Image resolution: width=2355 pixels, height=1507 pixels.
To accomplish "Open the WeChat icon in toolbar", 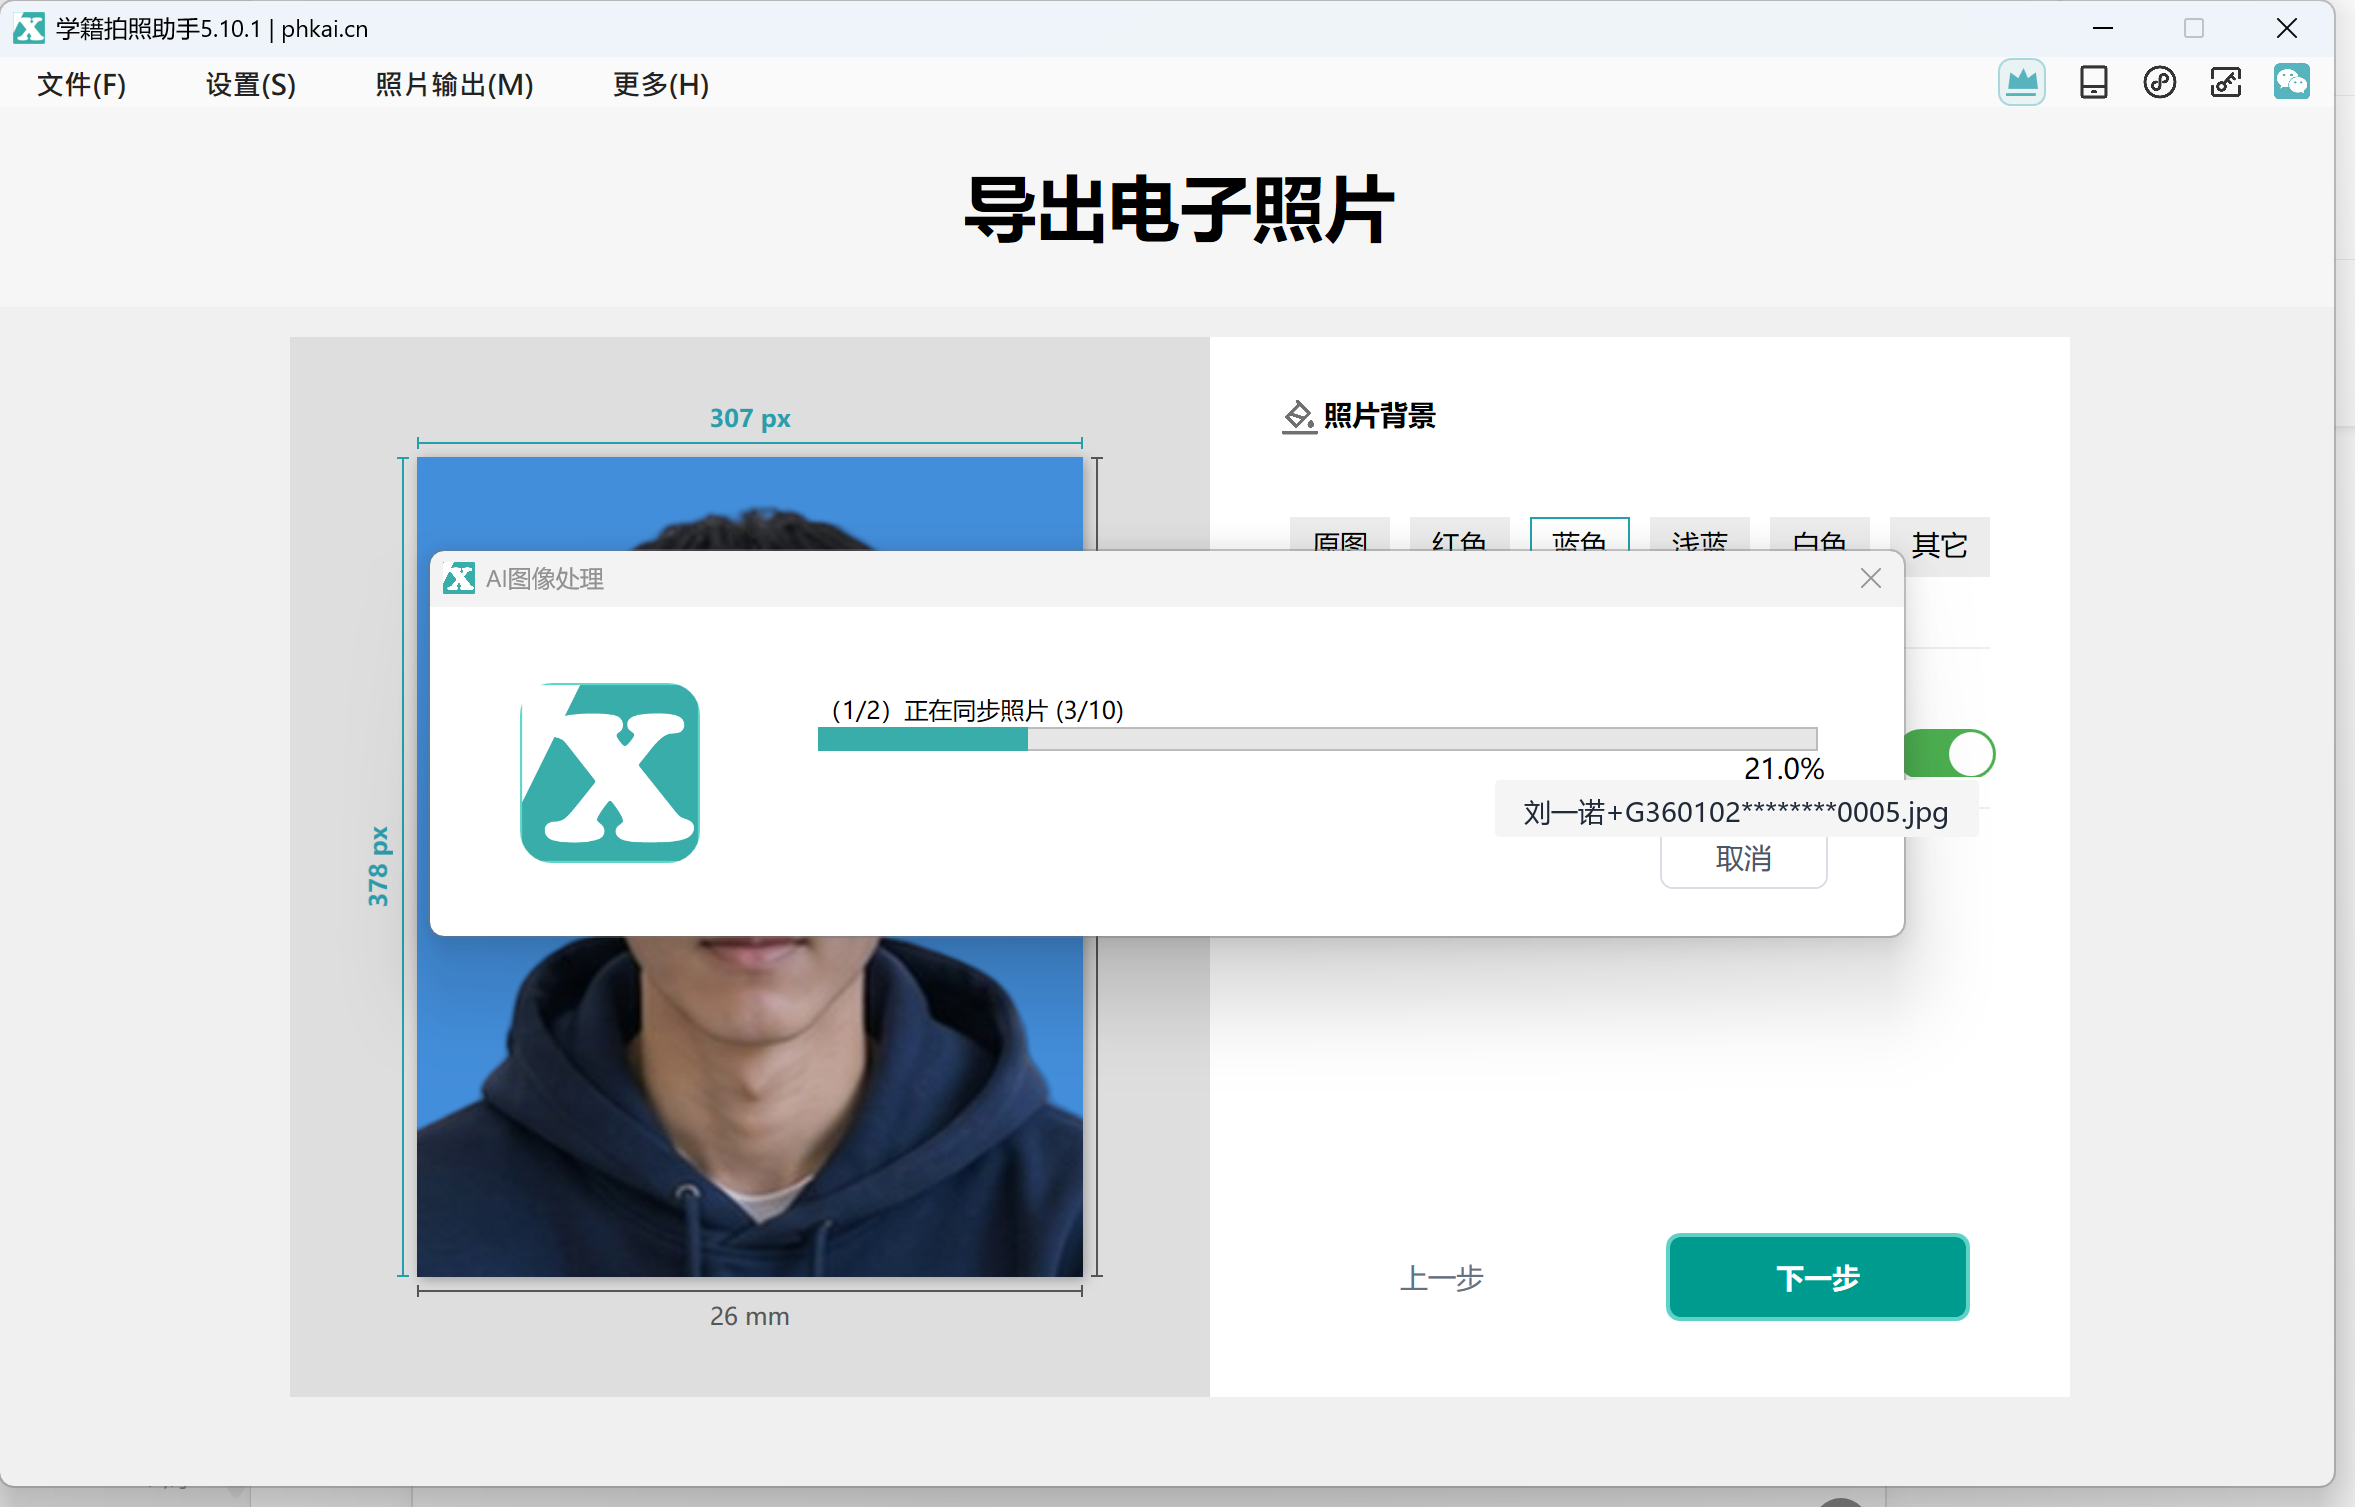I will [x=2291, y=82].
